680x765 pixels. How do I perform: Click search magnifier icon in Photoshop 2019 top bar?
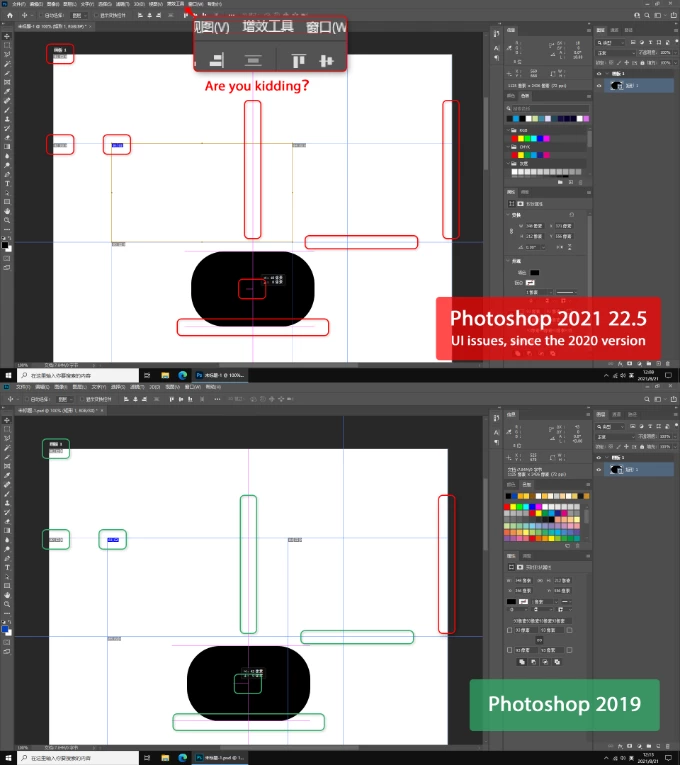point(647,399)
